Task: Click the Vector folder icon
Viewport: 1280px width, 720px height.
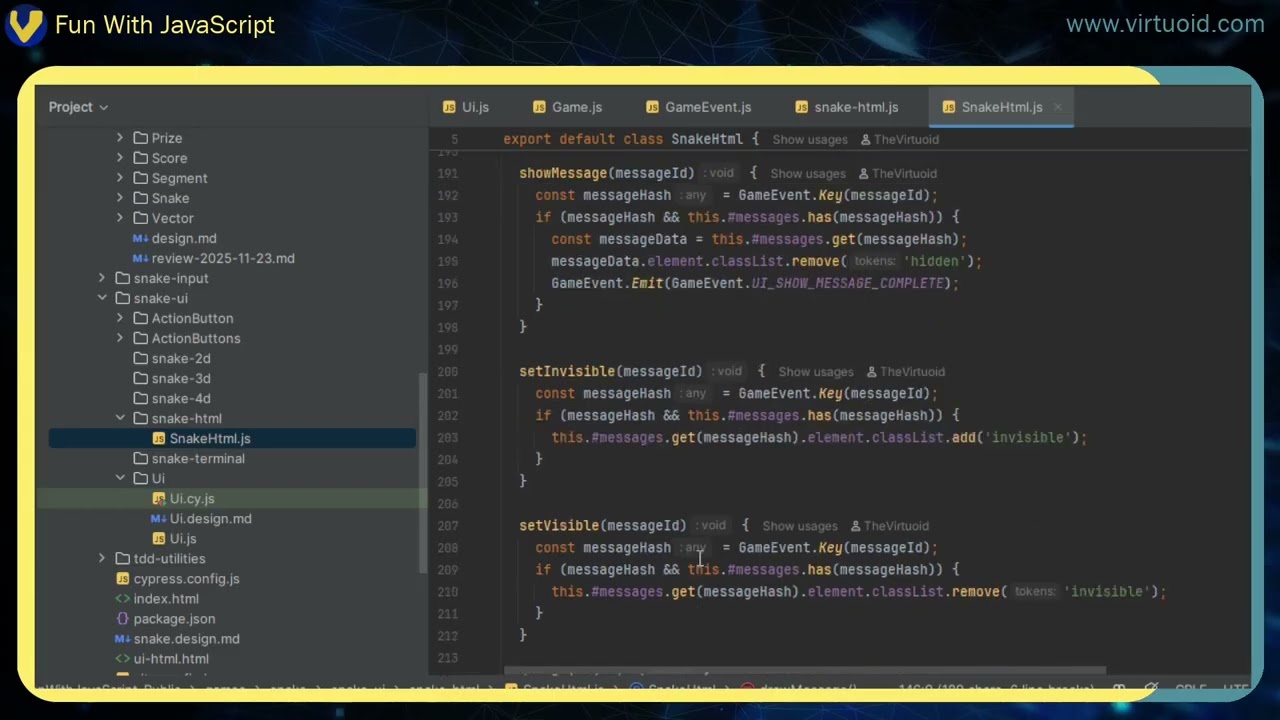Action: pyautogui.click(x=141, y=218)
